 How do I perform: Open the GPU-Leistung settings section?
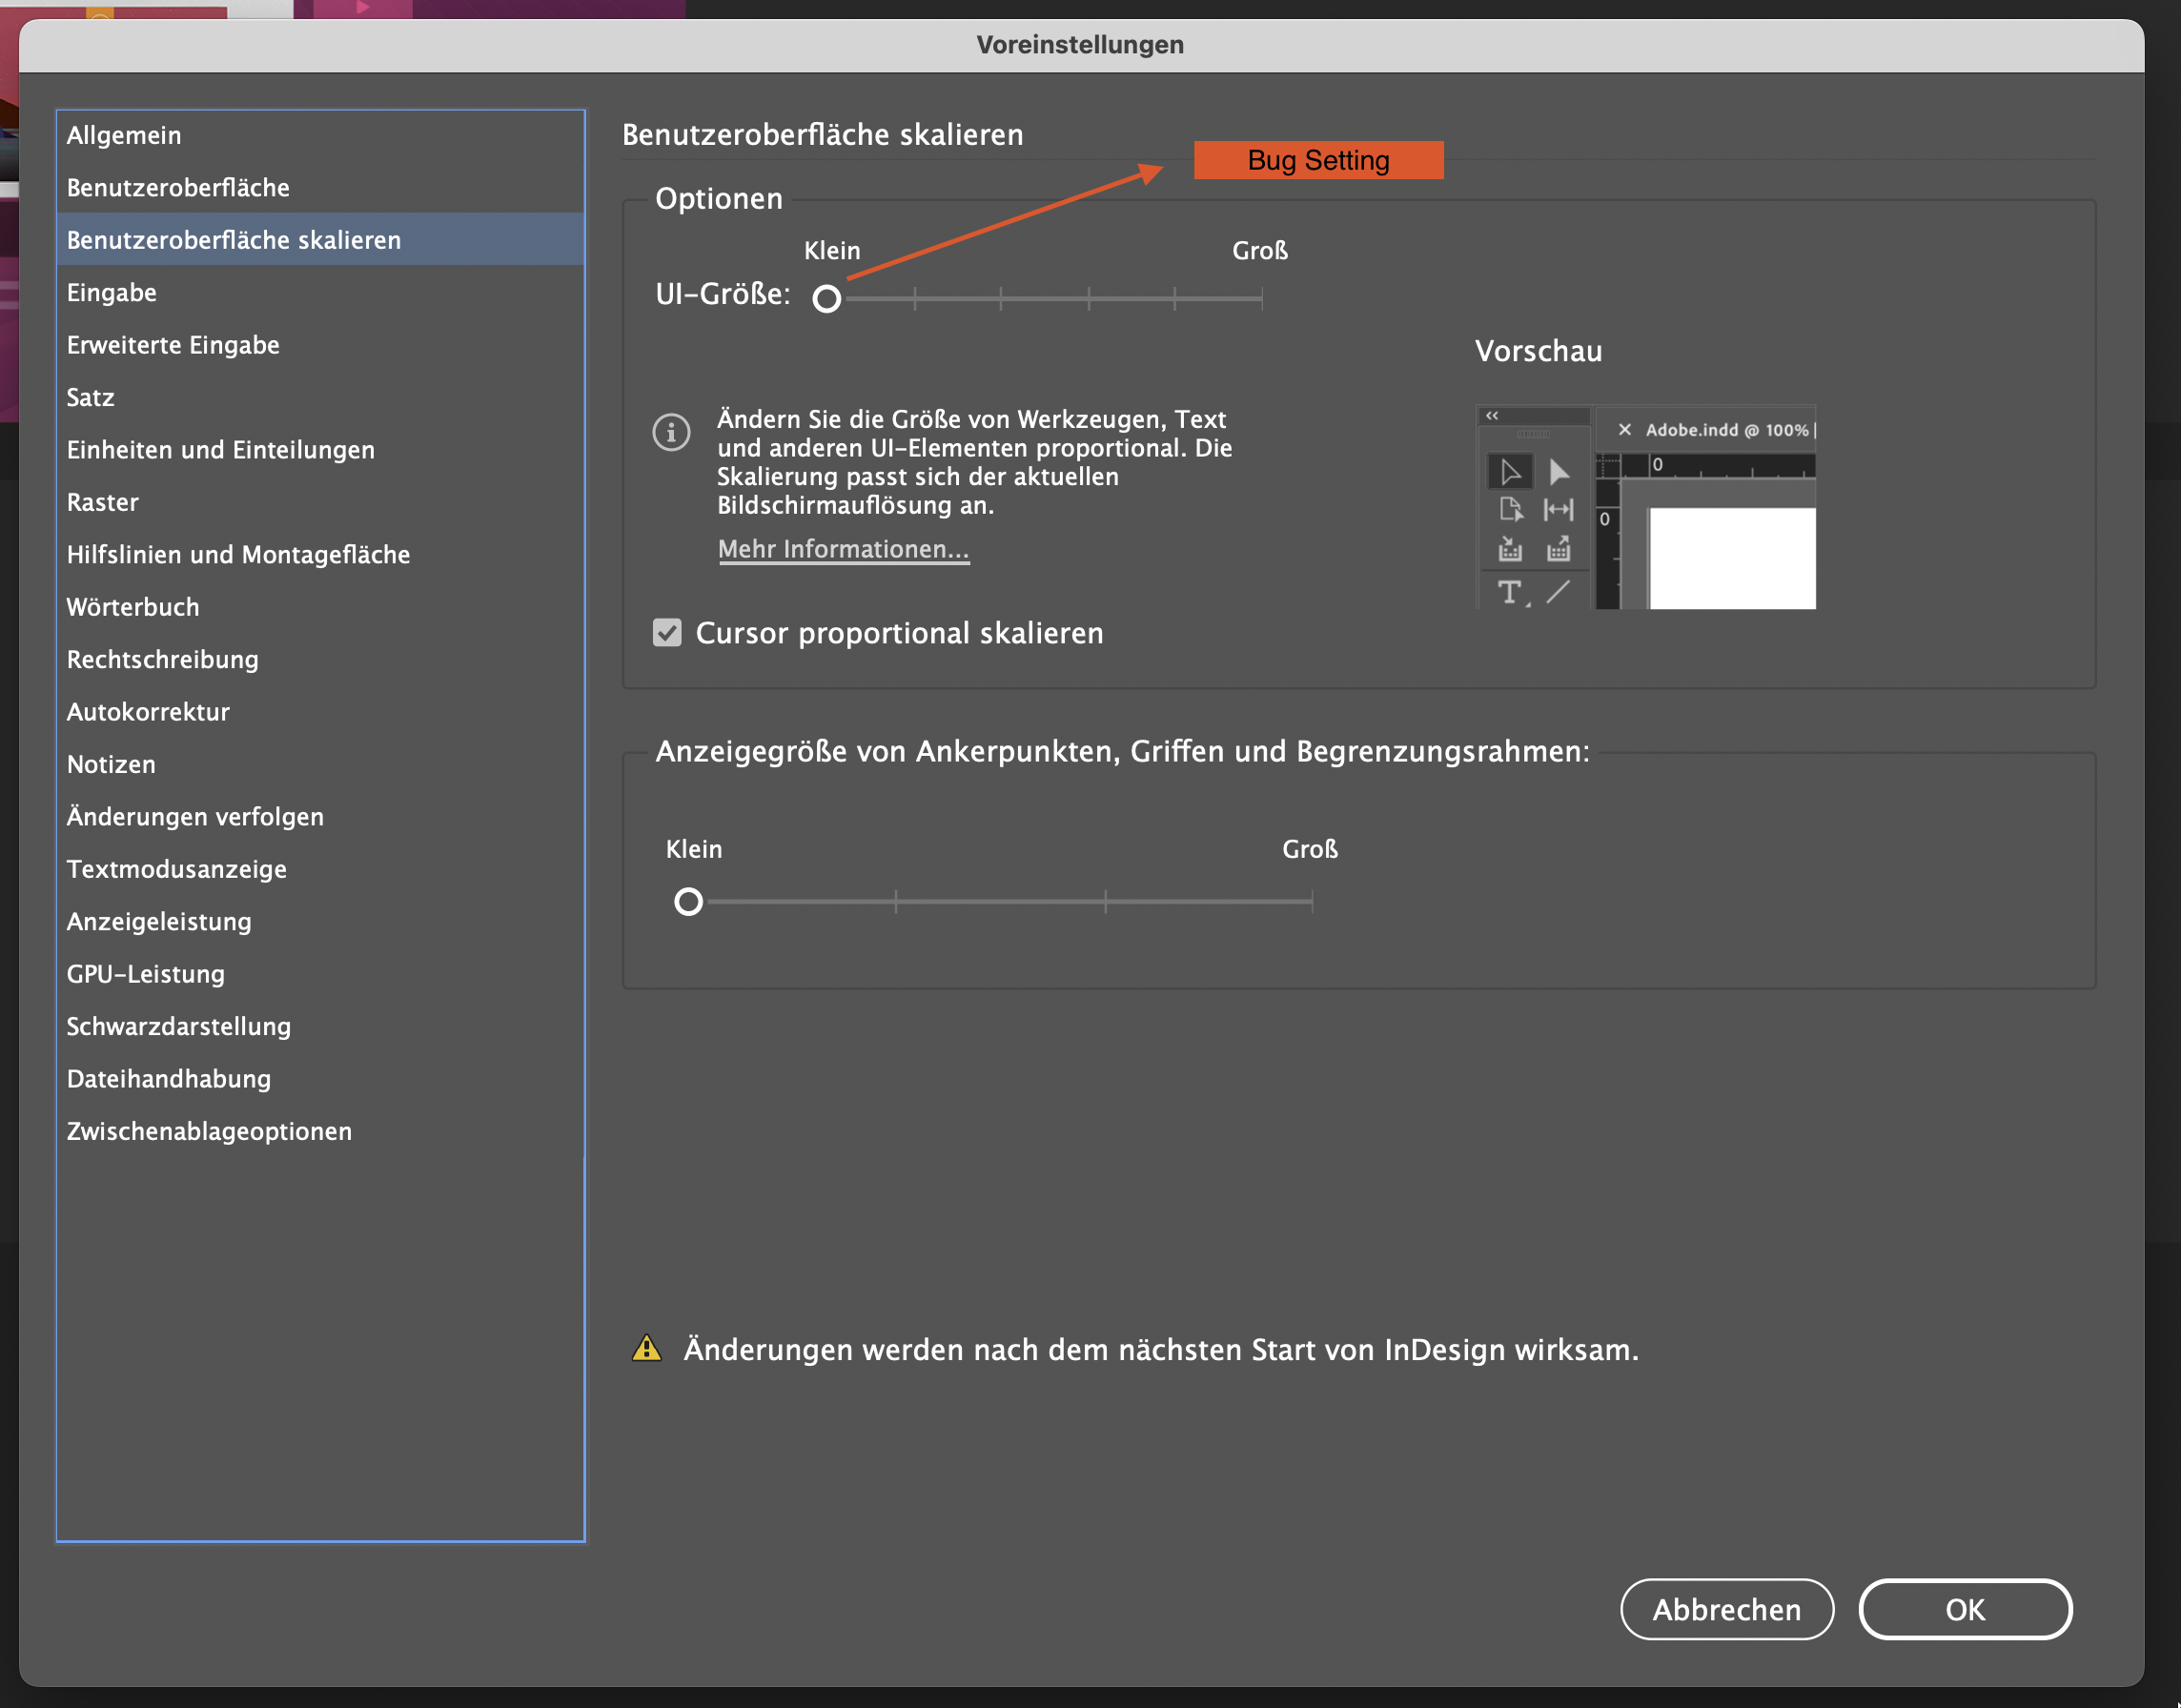pos(146,973)
